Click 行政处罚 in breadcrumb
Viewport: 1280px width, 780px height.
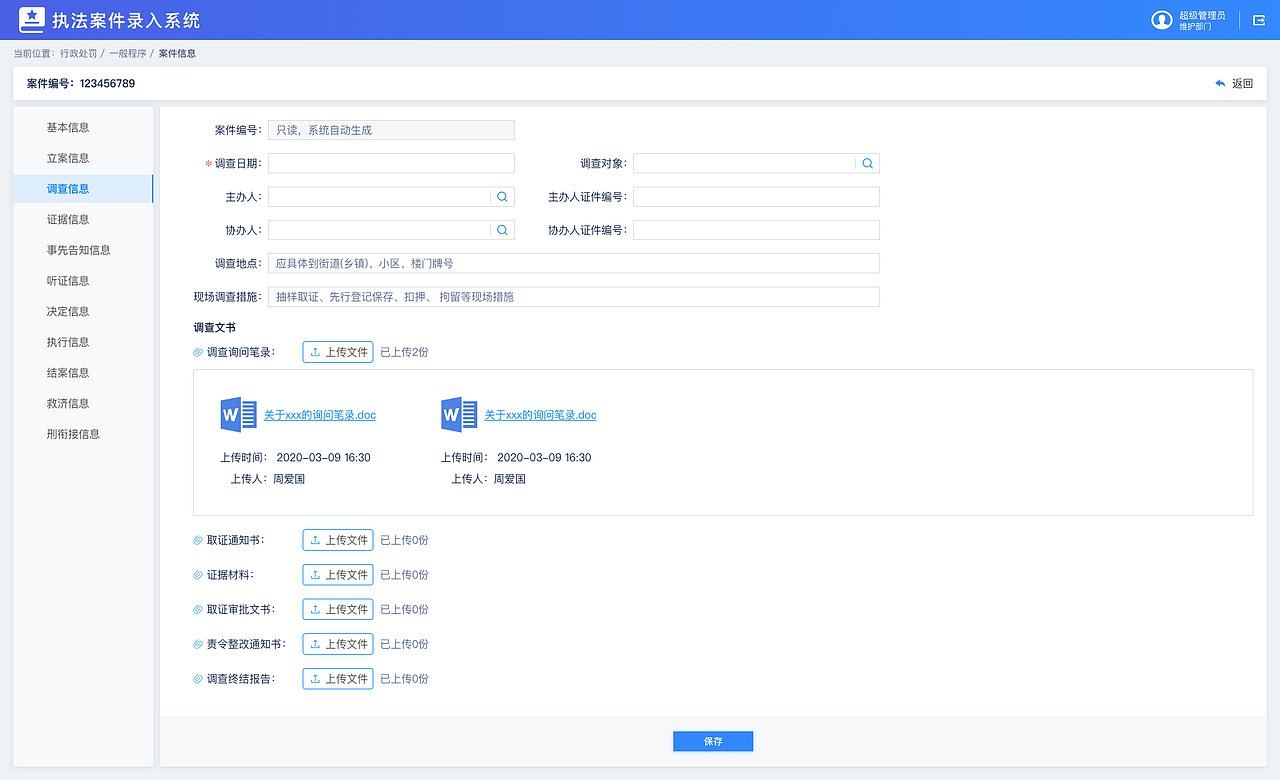(77, 53)
